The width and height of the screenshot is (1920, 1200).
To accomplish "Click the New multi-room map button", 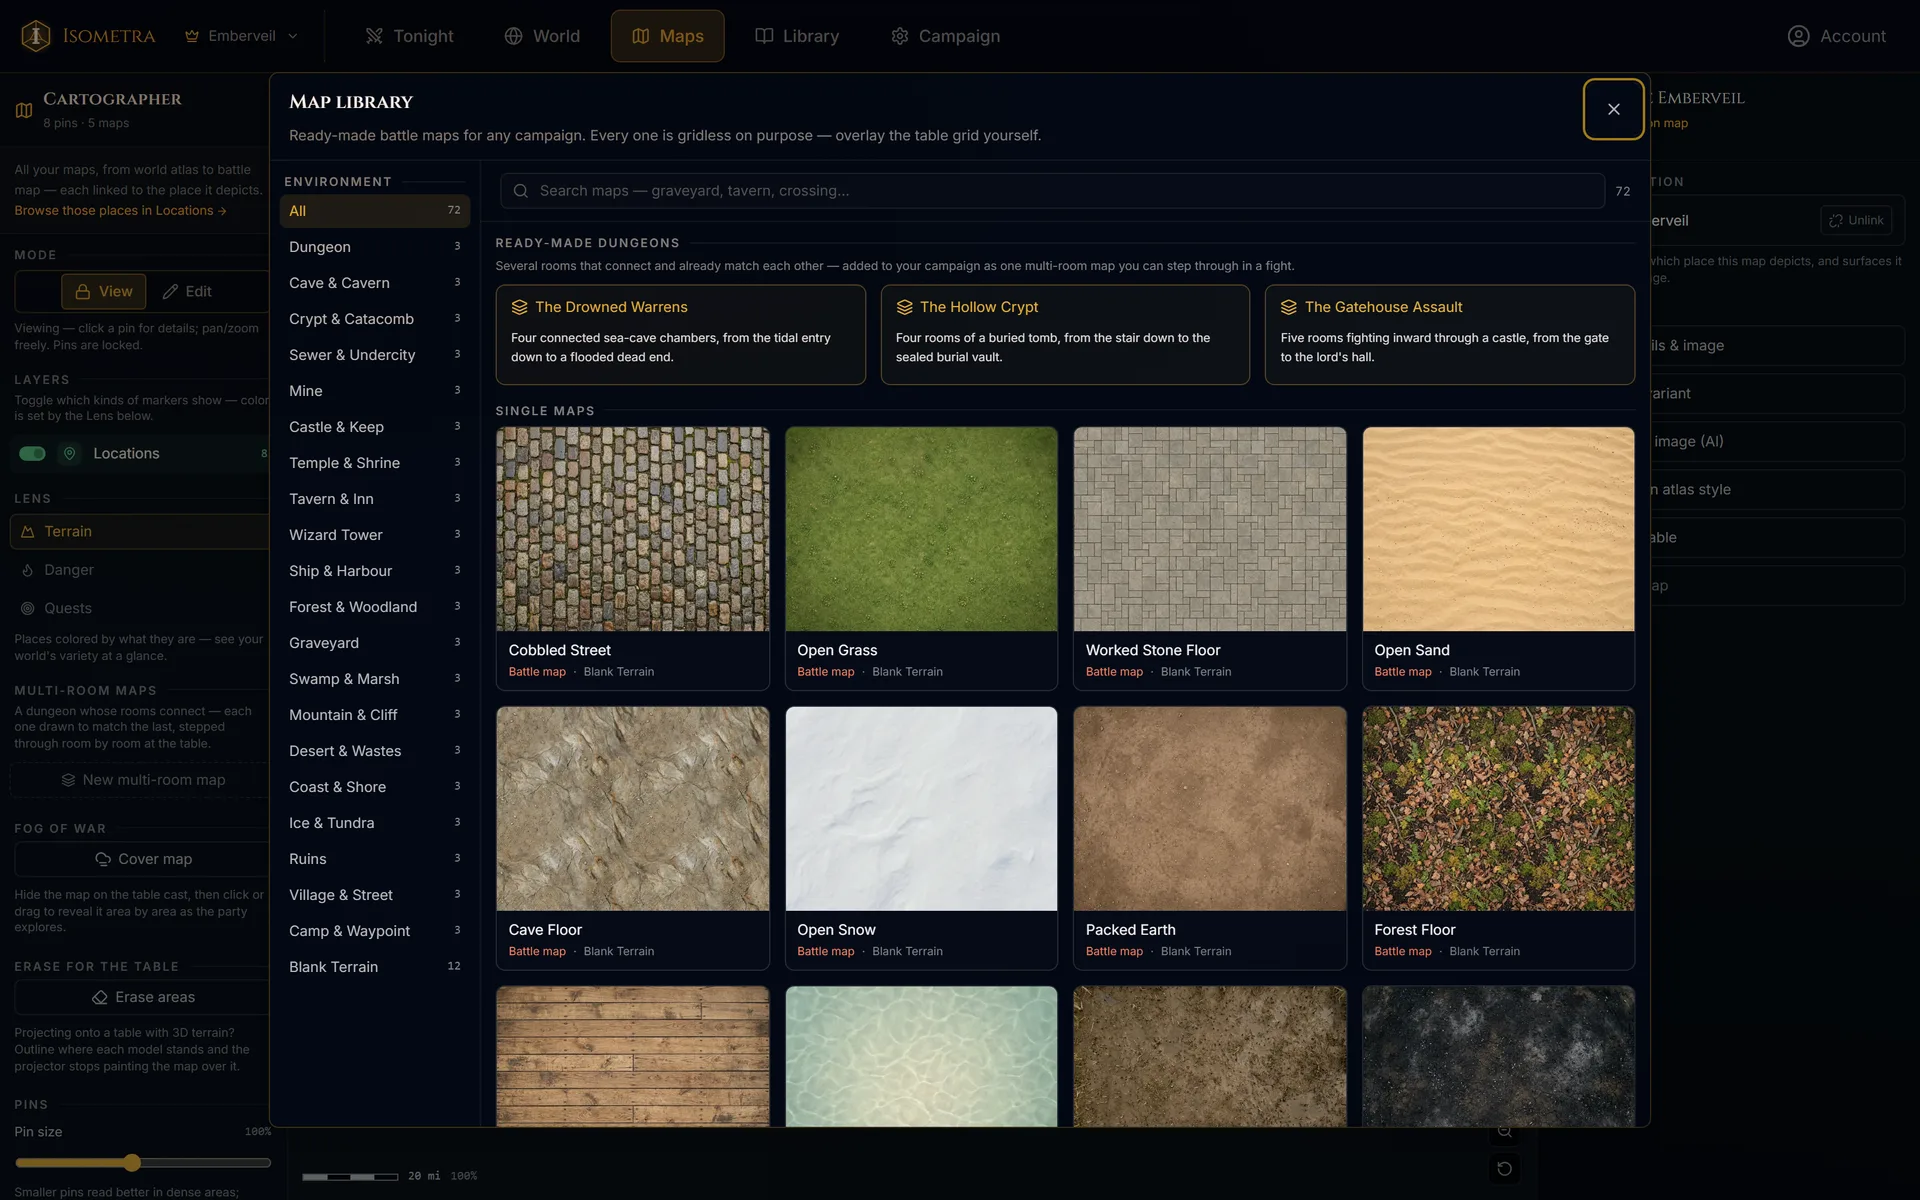I will (x=142, y=780).
